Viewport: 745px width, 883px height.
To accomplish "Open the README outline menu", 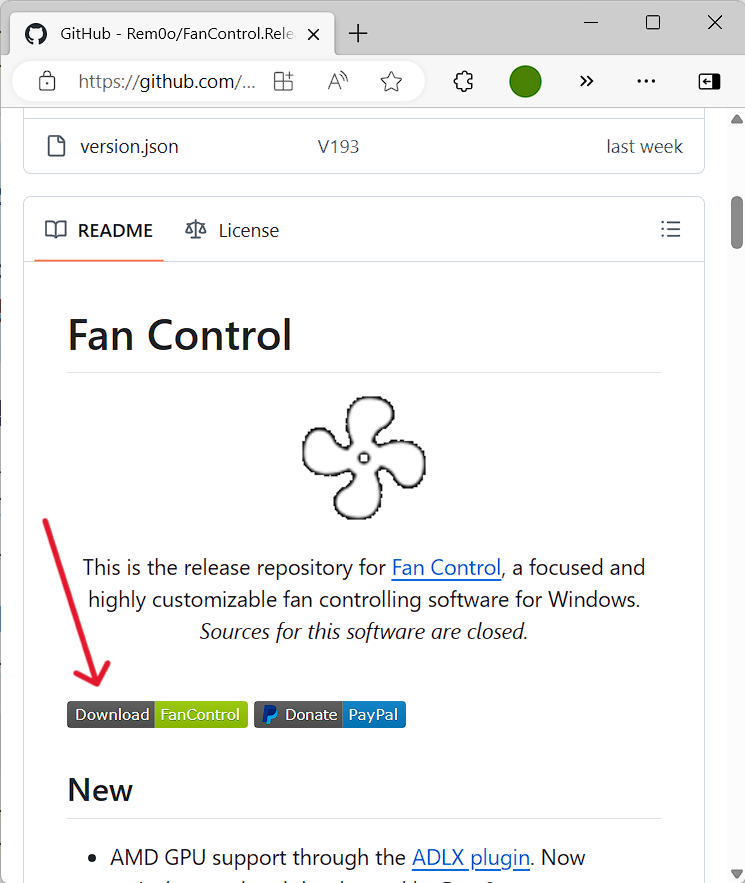I will click(670, 229).
